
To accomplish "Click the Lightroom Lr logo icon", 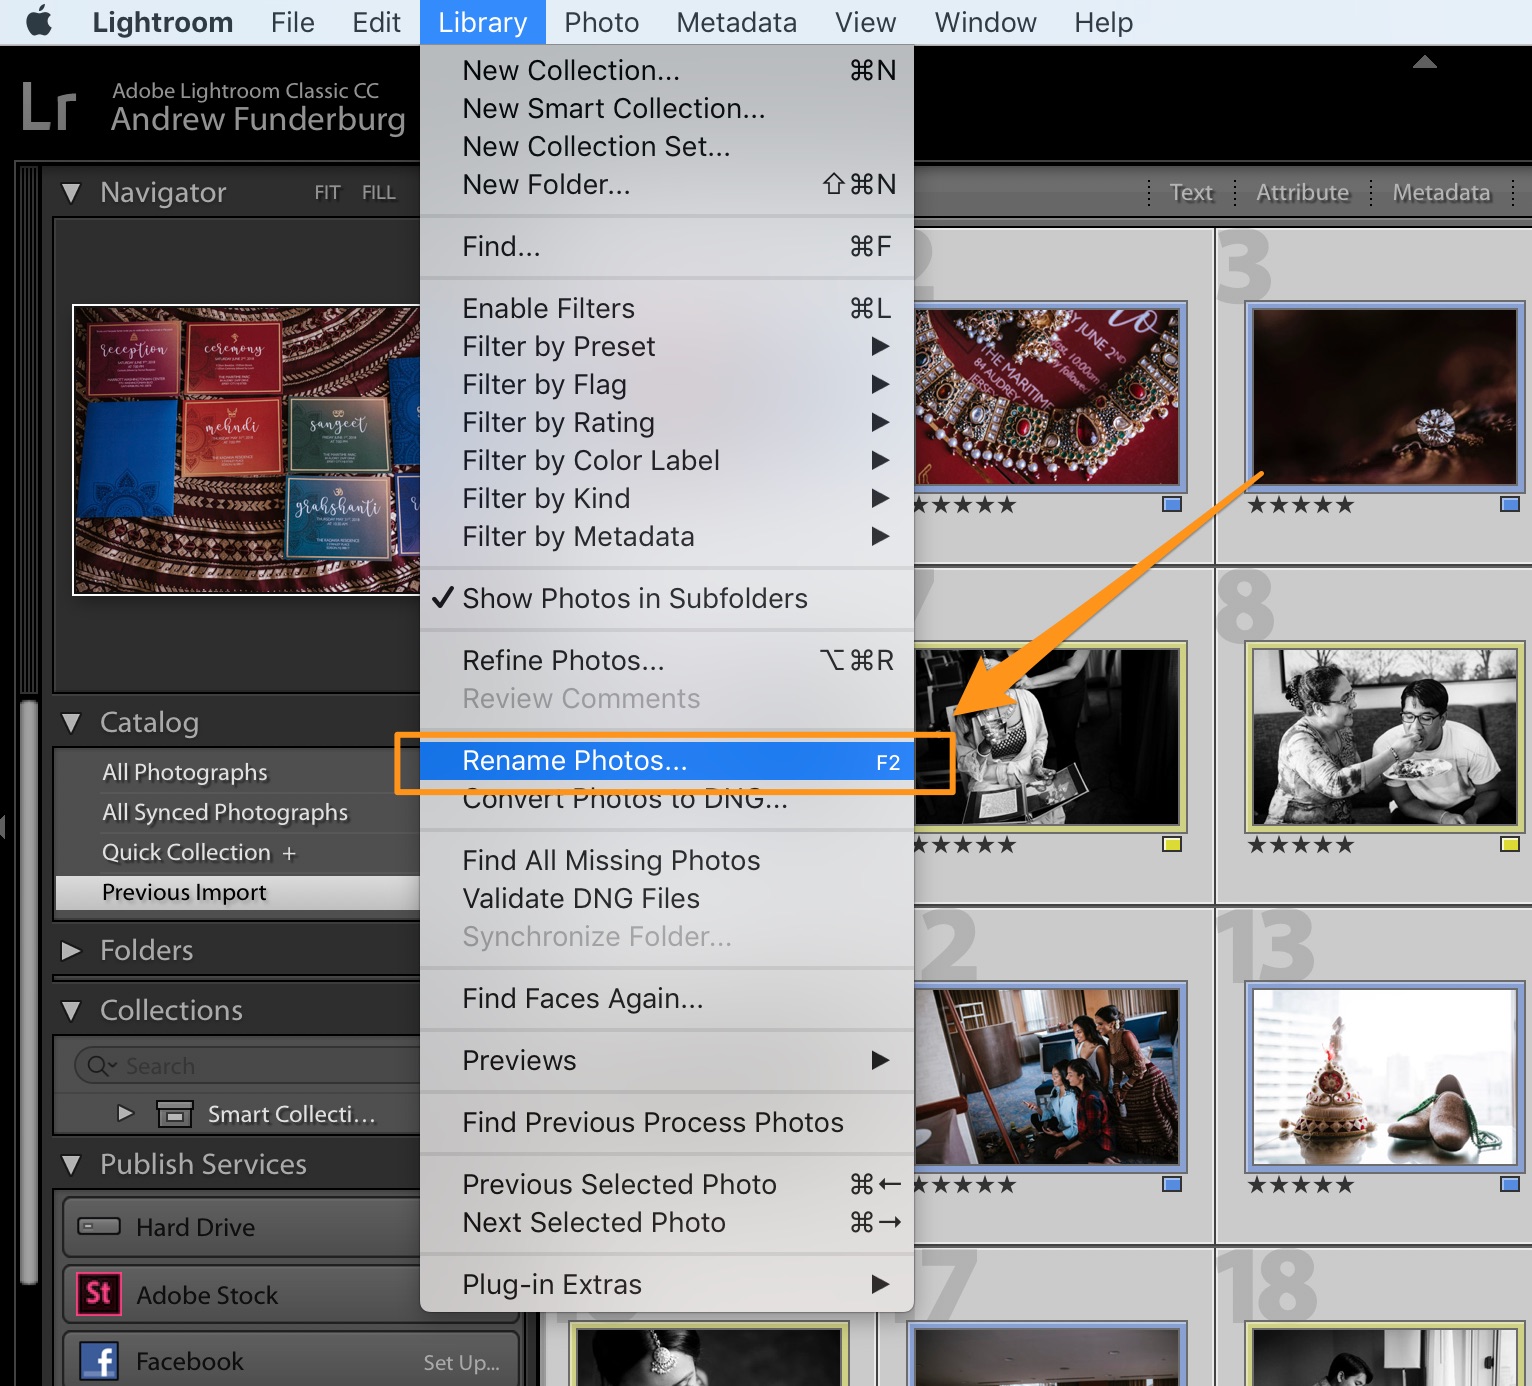I will (x=50, y=104).
